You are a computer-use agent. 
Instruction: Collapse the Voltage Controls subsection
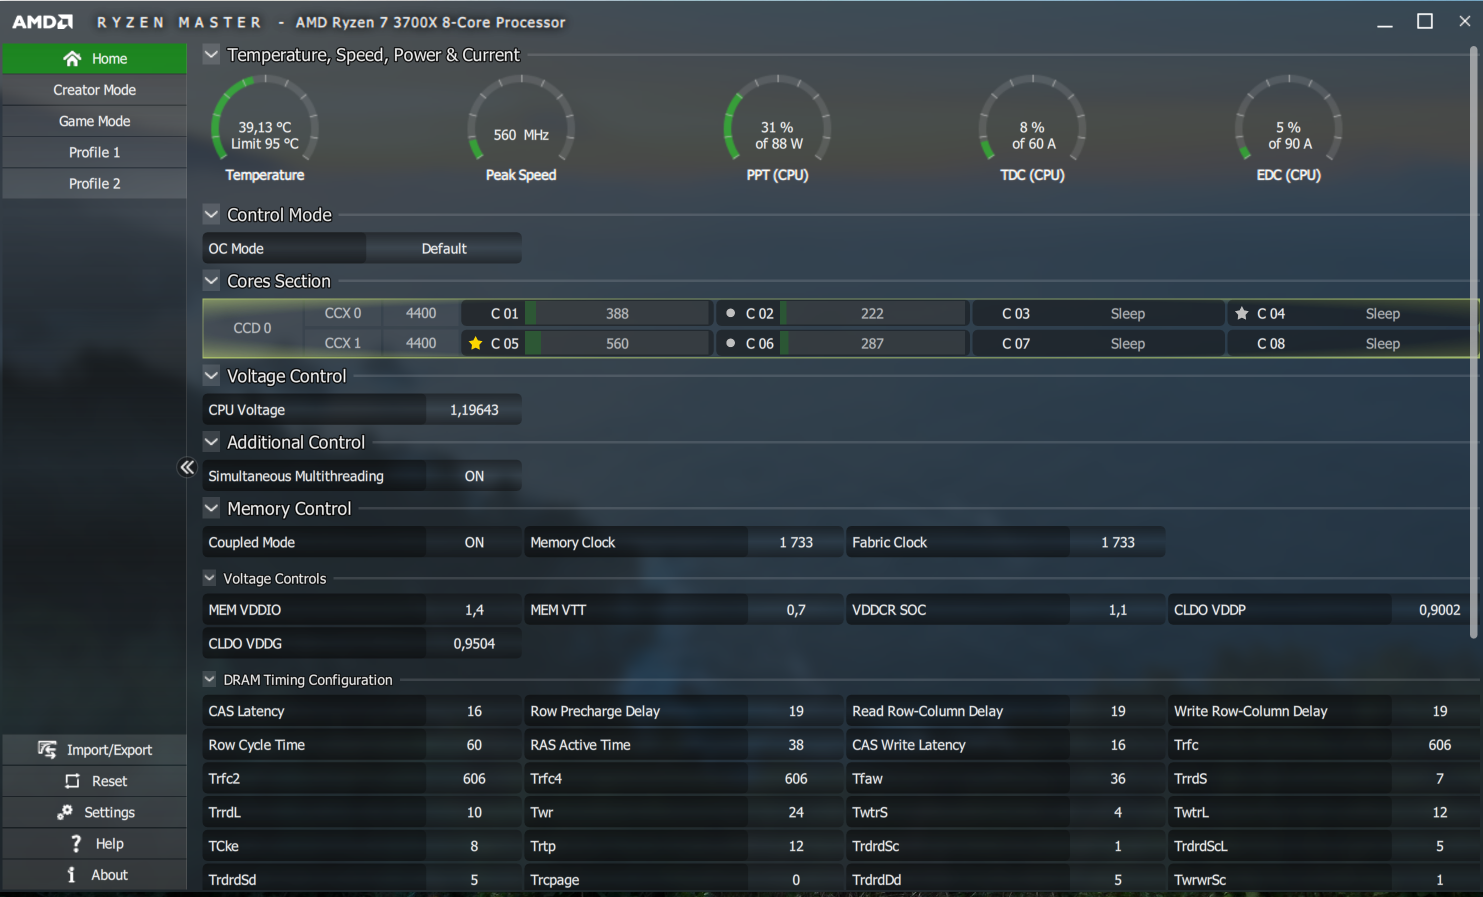coord(209,578)
